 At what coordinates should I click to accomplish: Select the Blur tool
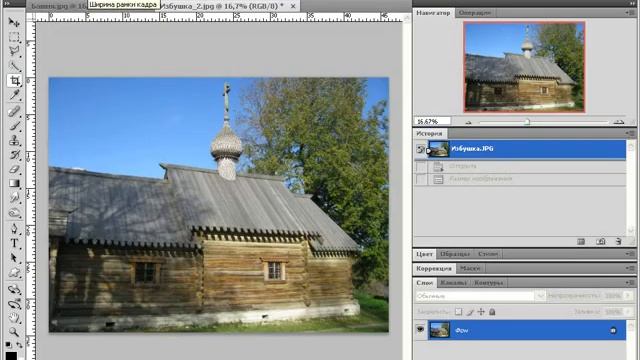pos(14,198)
